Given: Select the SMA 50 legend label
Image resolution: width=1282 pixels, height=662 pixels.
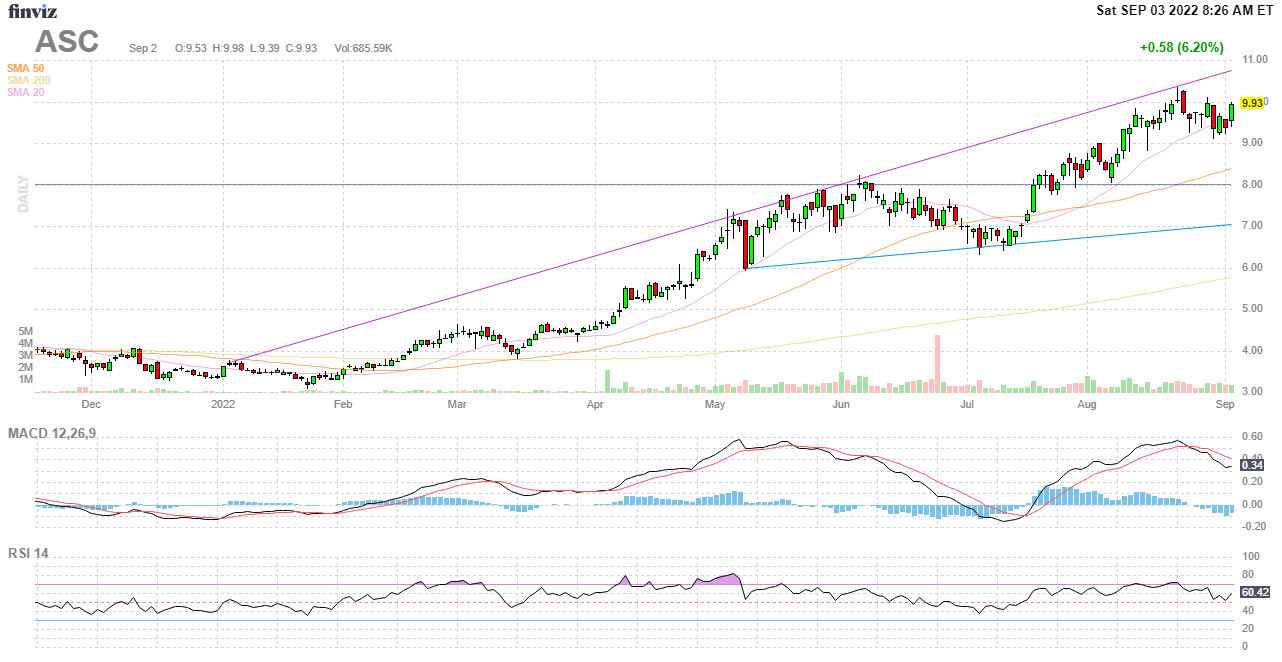Looking at the screenshot, I should [25, 68].
